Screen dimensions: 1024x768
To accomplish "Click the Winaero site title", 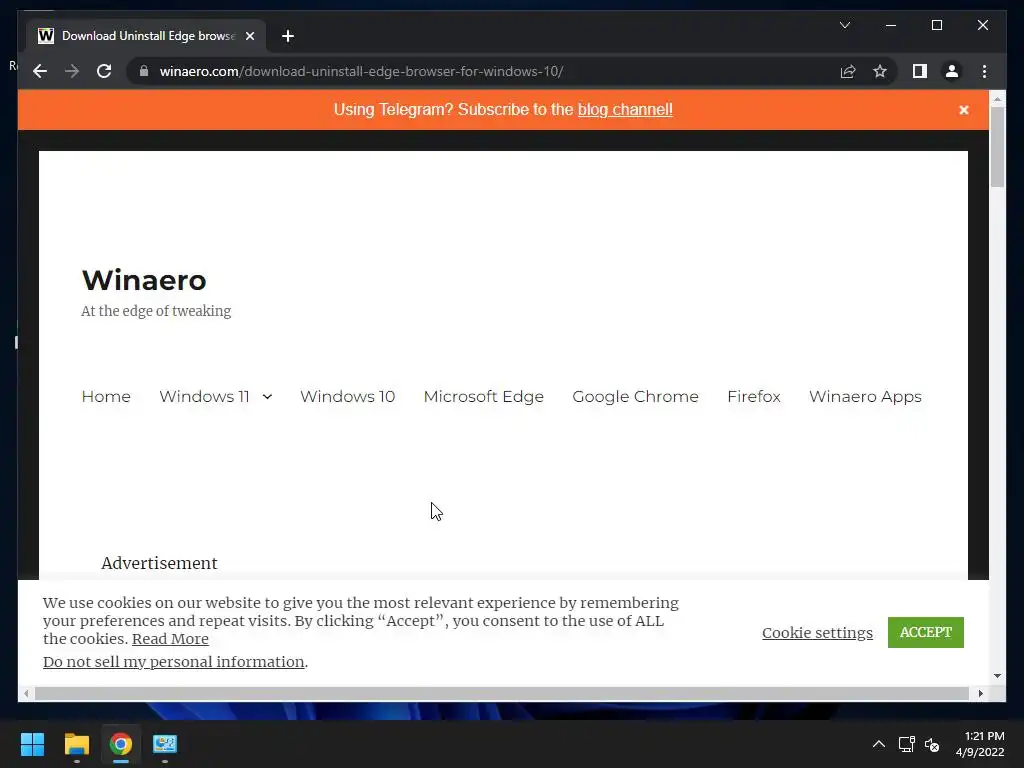I will click(x=144, y=280).
